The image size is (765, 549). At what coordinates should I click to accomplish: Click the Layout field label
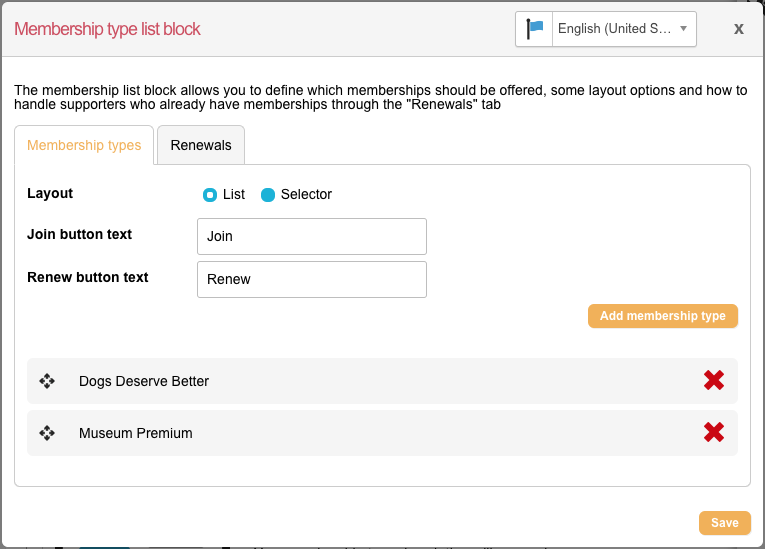point(50,194)
